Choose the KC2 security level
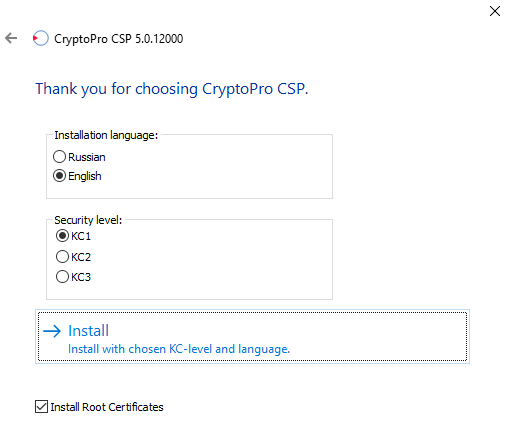 coord(62,257)
